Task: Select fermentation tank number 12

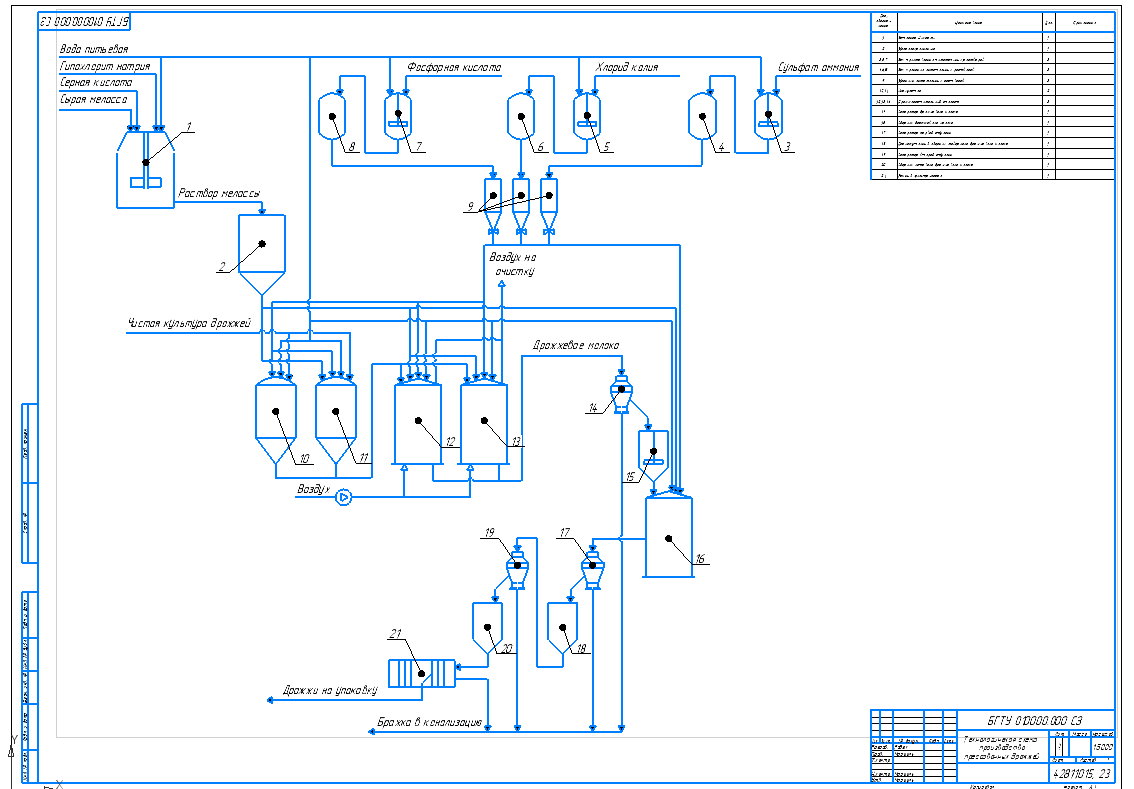Action: pos(418,422)
